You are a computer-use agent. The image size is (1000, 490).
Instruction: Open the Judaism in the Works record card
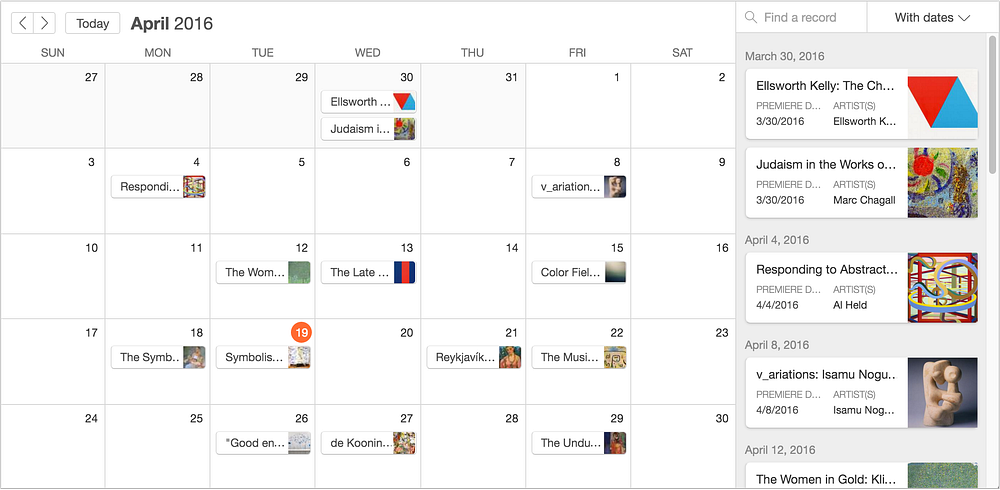coord(862,182)
